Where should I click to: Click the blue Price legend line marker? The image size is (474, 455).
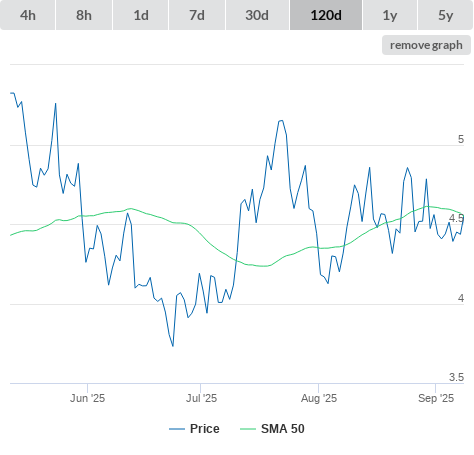click(177, 429)
